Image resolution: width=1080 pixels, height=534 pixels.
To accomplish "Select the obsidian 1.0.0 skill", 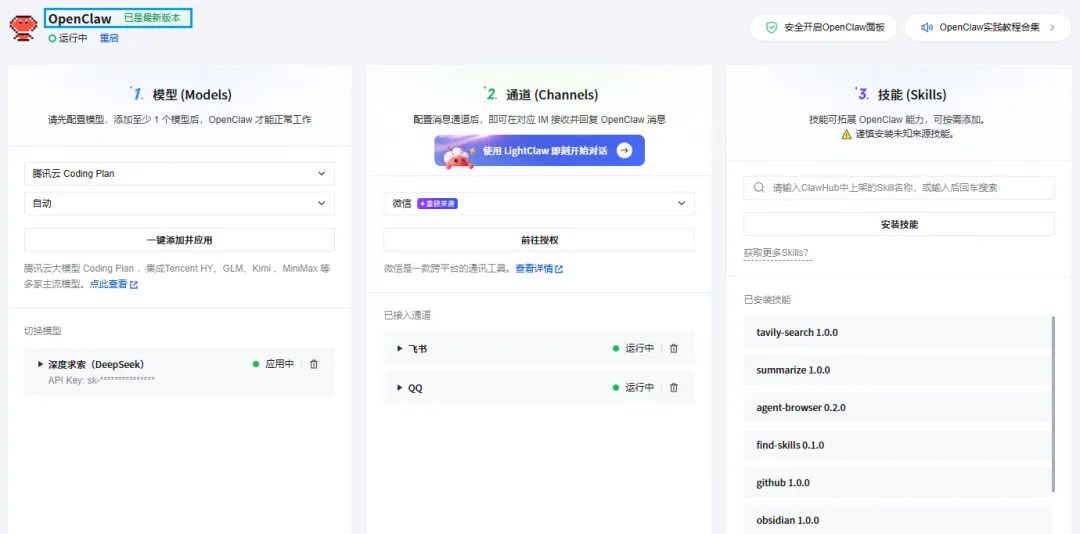I will point(897,520).
